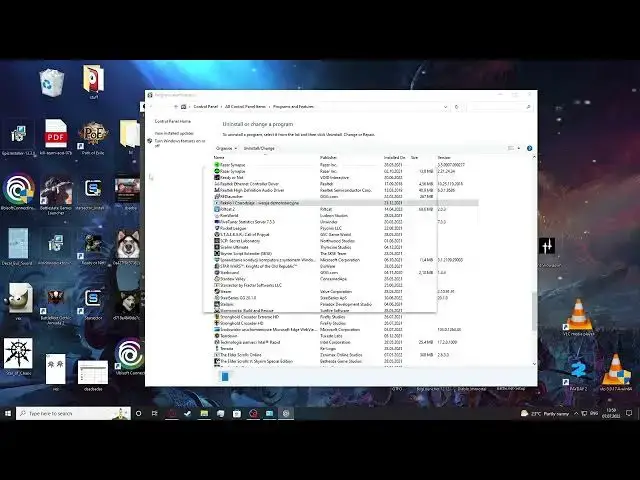Sort list by Name column header
This screenshot has height=480, width=640.
point(219,157)
